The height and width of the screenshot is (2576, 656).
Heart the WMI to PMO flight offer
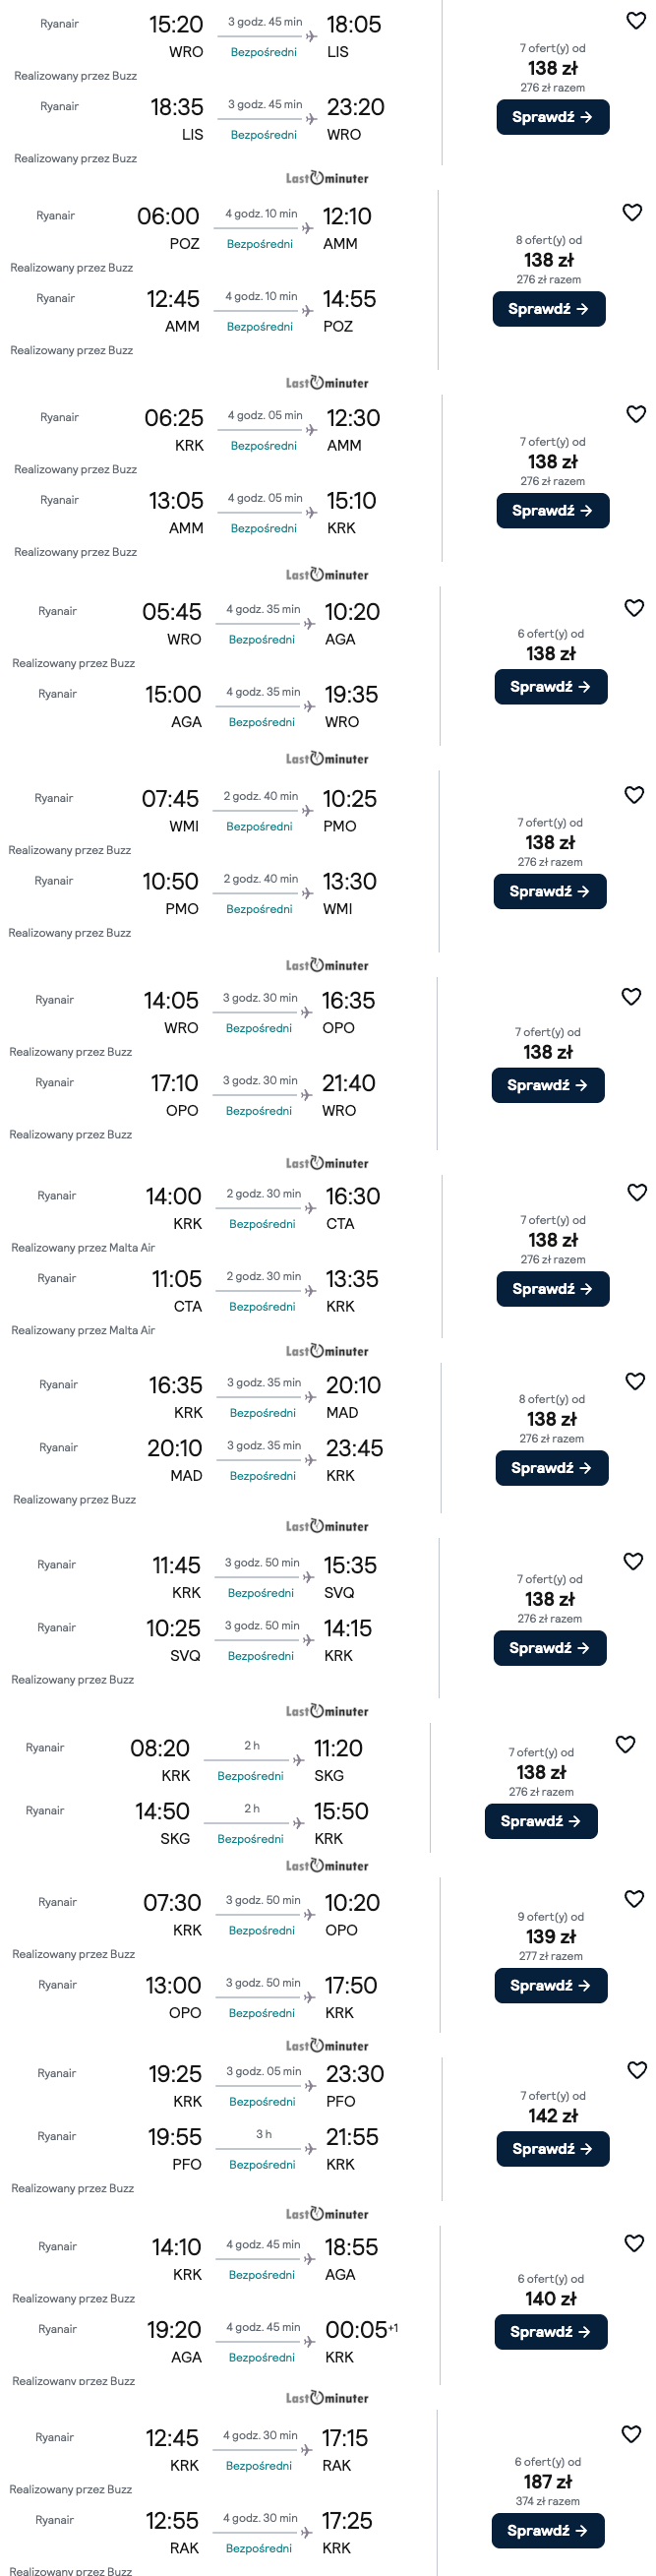pyautogui.click(x=634, y=795)
